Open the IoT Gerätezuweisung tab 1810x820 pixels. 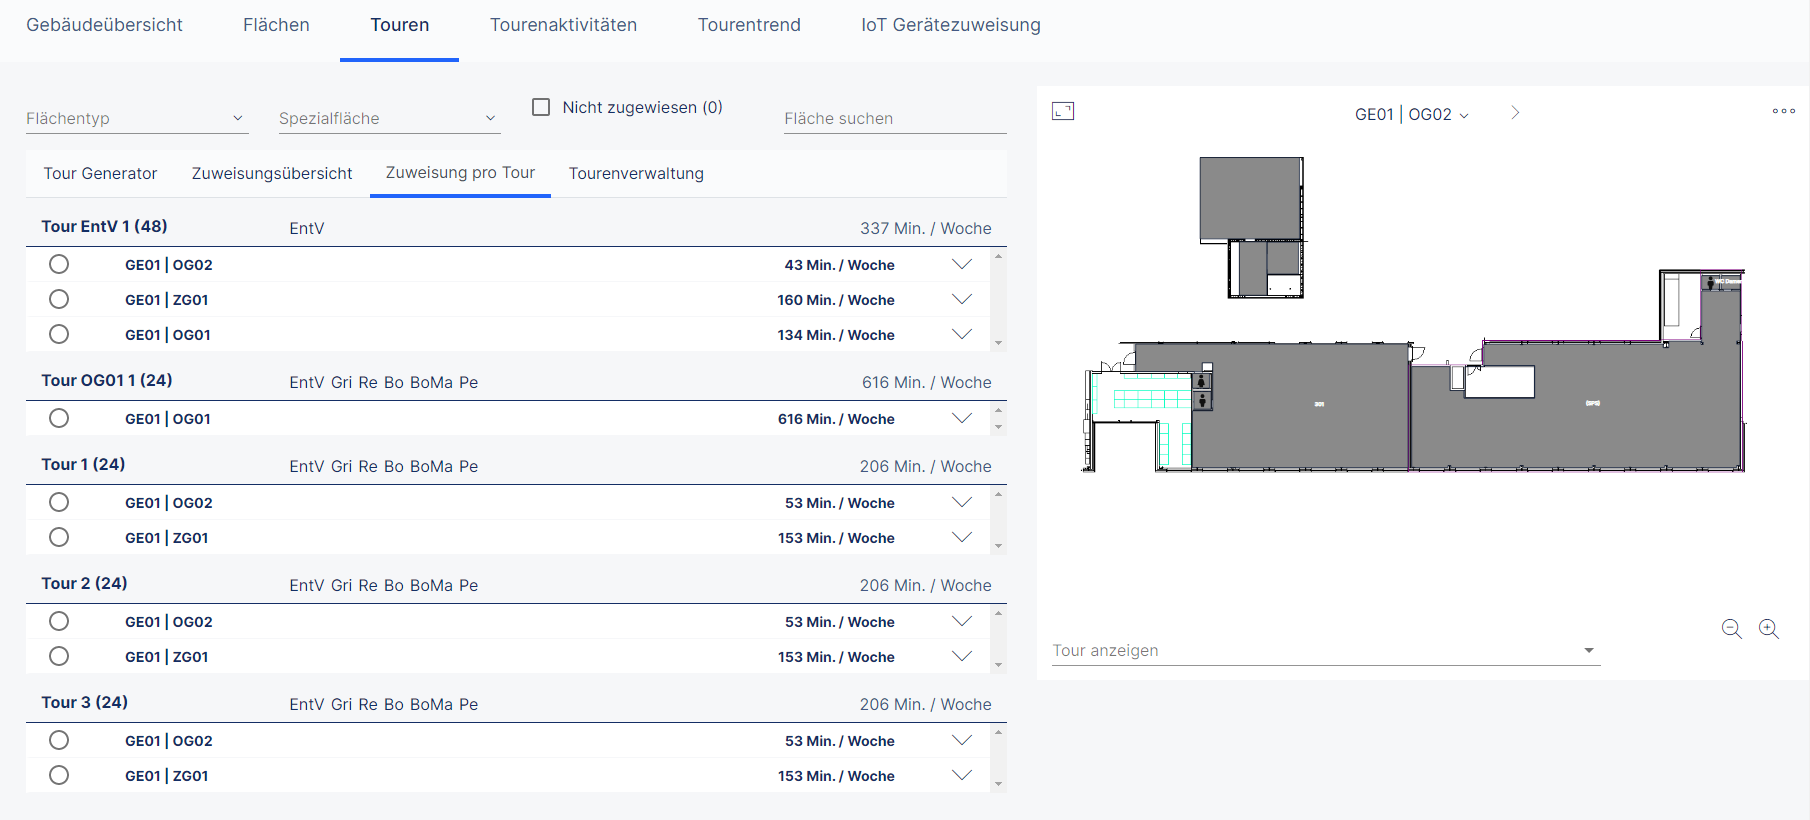pos(951,25)
